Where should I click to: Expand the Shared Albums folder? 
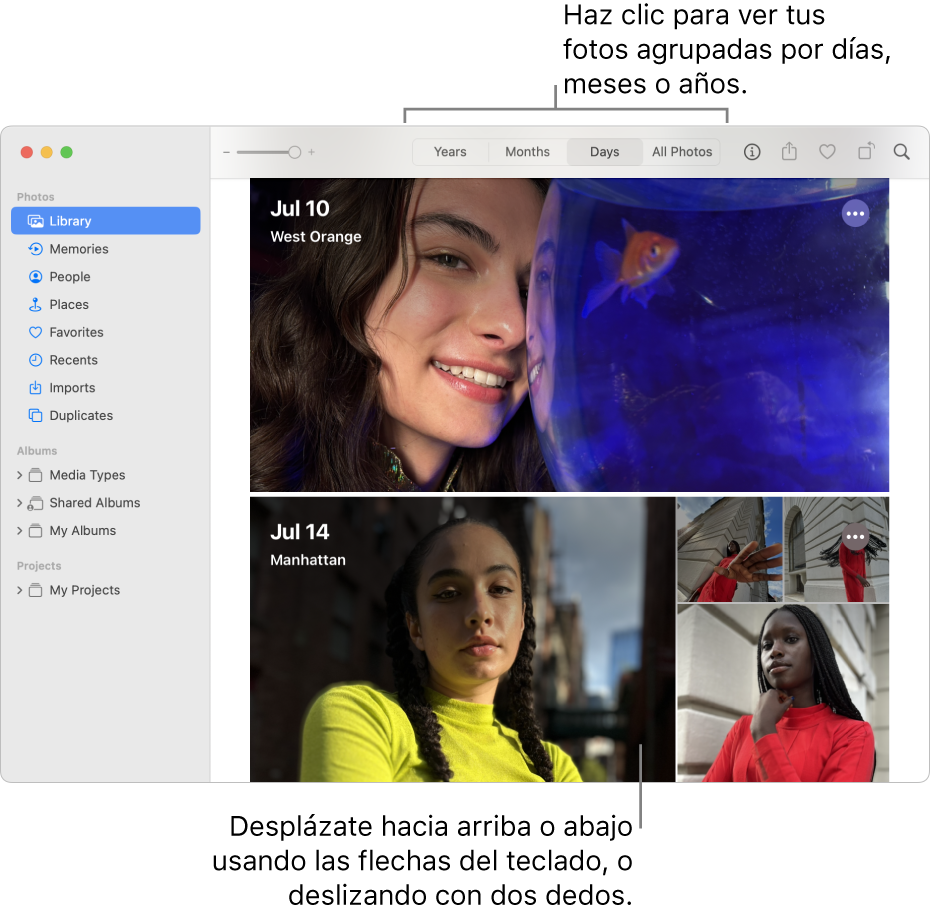click(x=19, y=503)
